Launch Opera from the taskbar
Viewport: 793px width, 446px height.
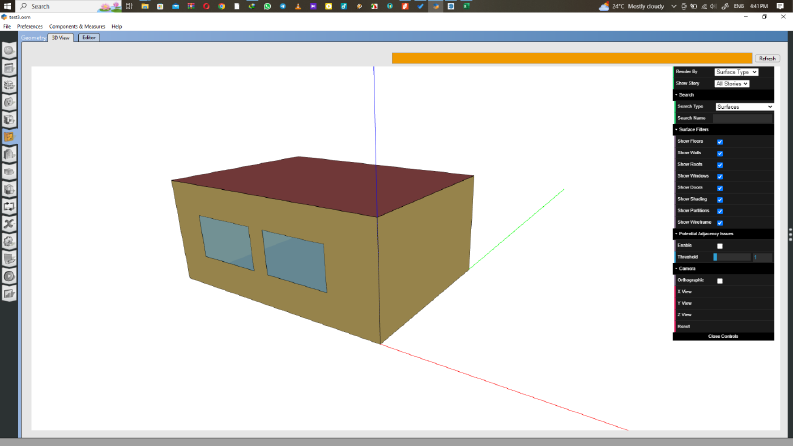pos(206,6)
